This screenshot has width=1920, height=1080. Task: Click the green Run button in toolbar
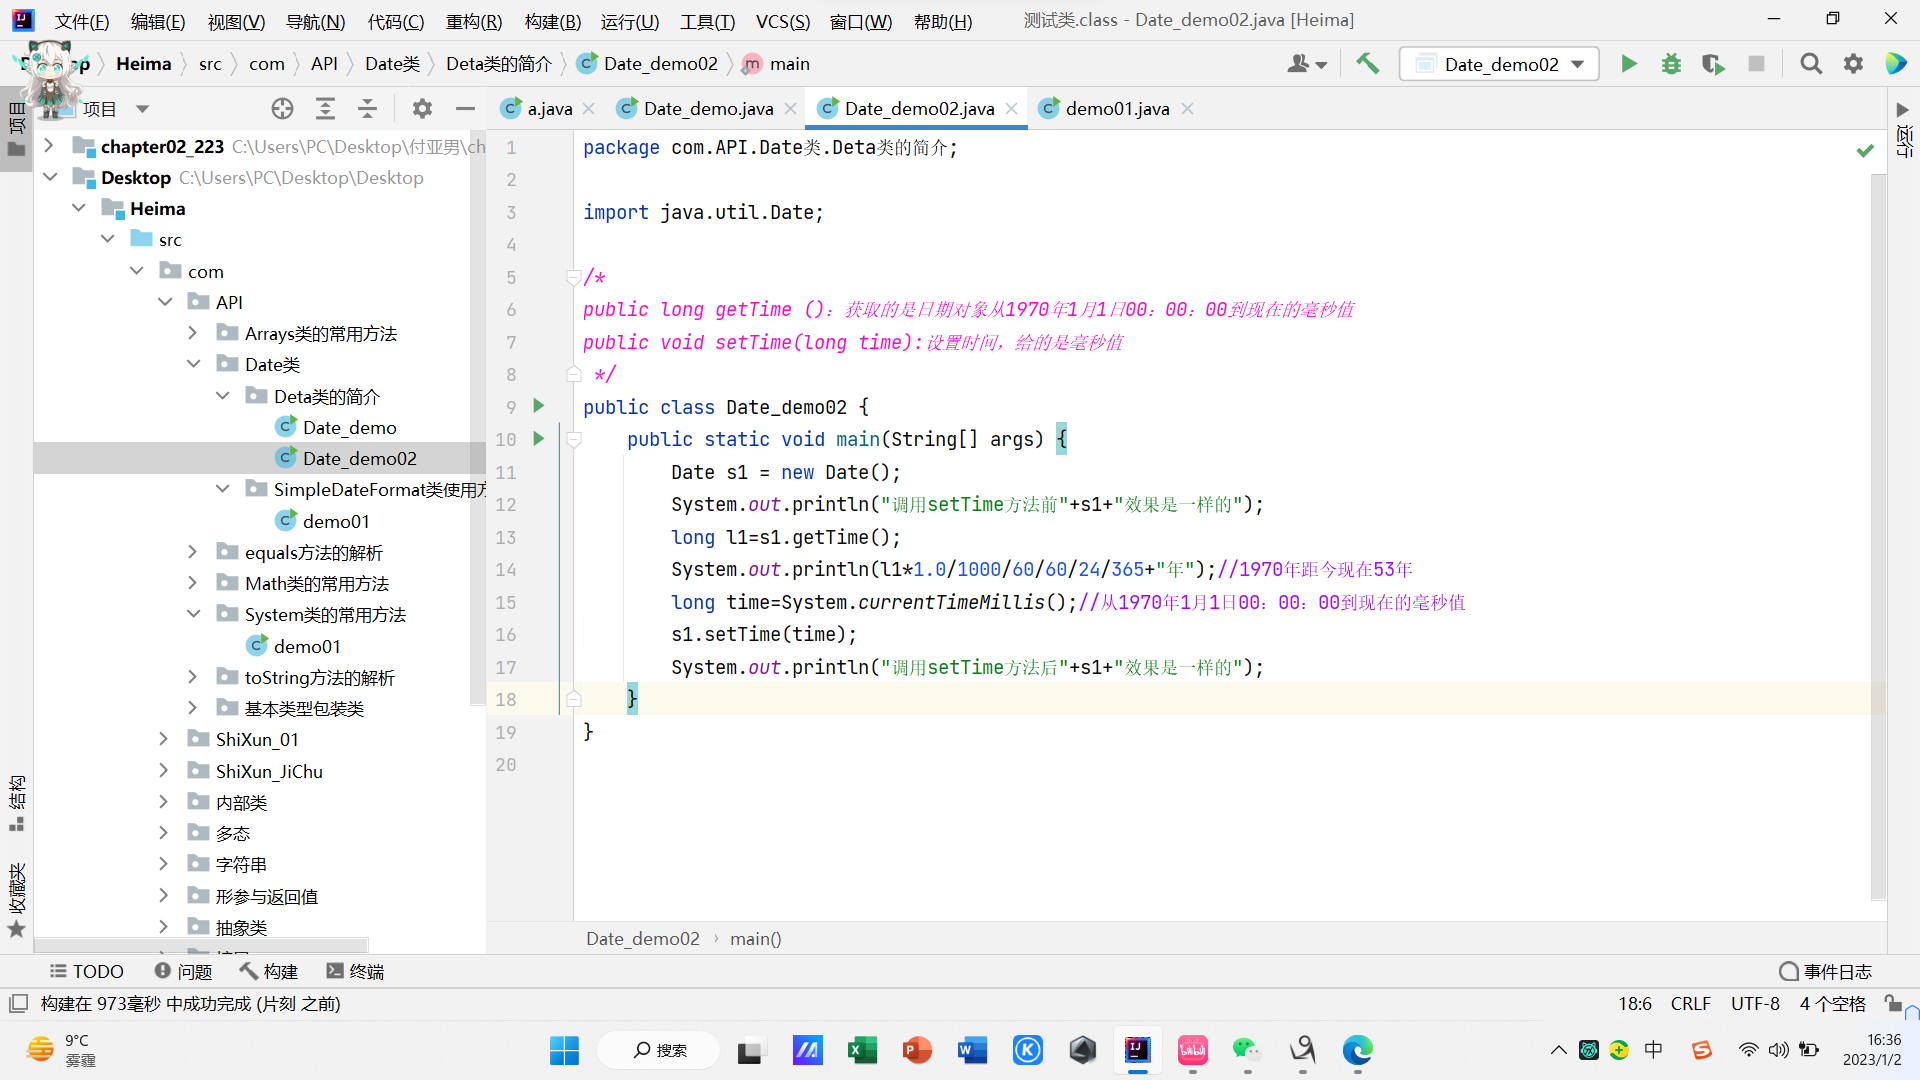1629,64
